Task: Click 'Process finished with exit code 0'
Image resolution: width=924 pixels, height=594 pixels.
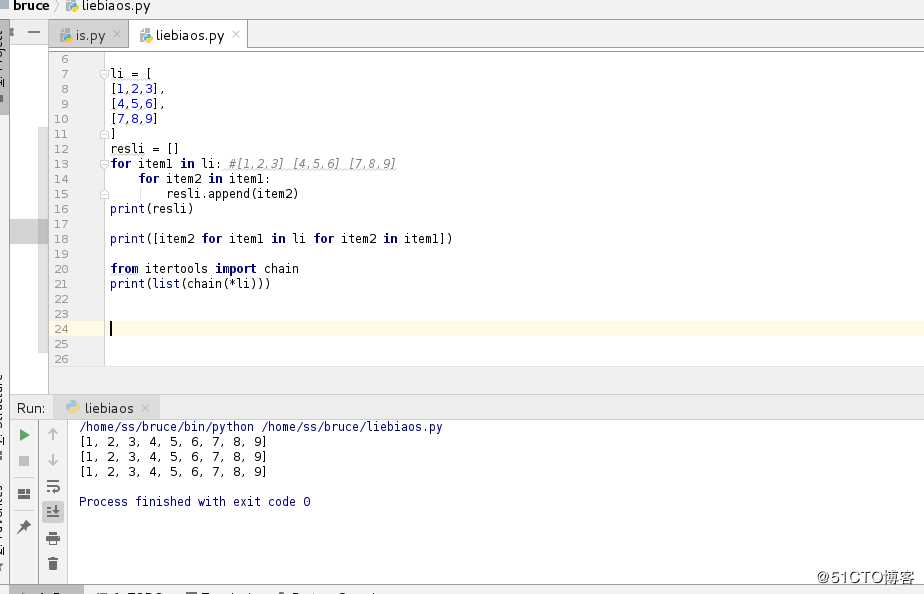Action: tap(194, 501)
